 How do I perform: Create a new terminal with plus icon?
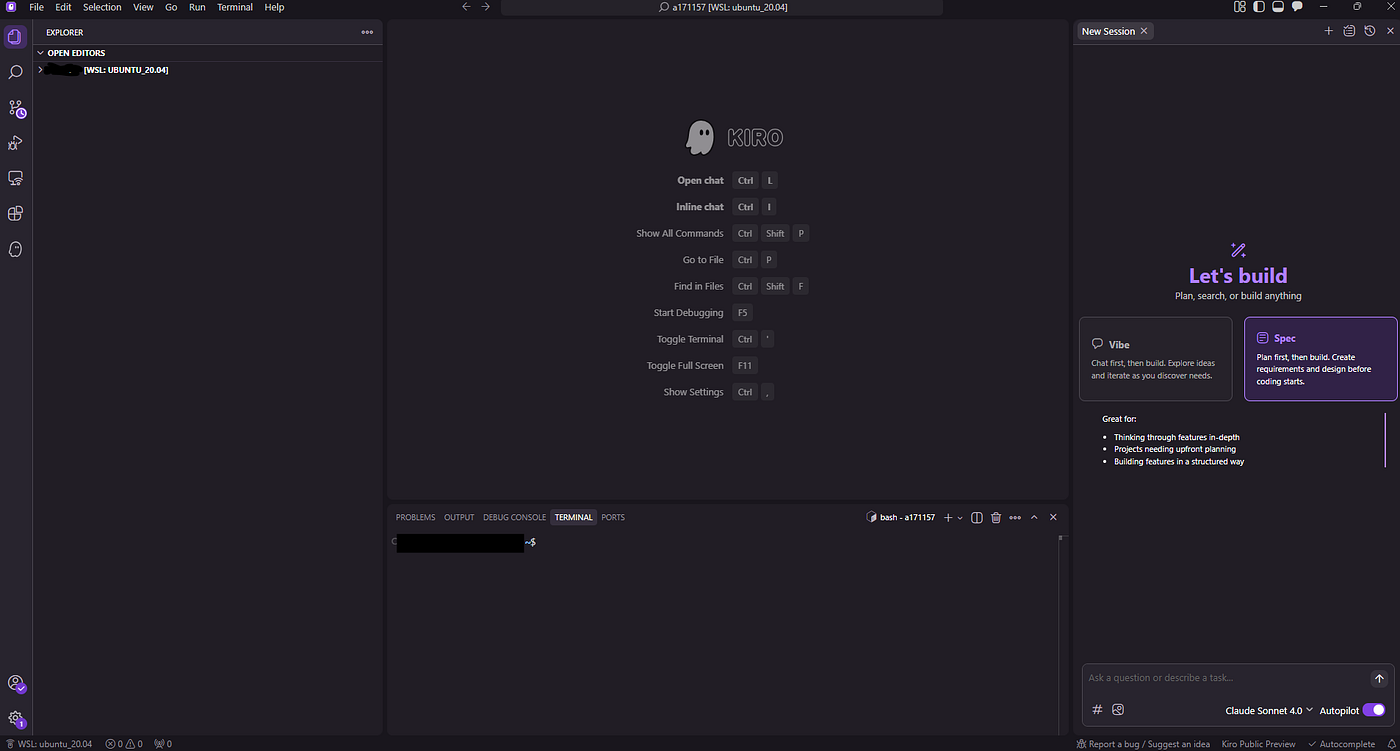[x=948, y=517]
